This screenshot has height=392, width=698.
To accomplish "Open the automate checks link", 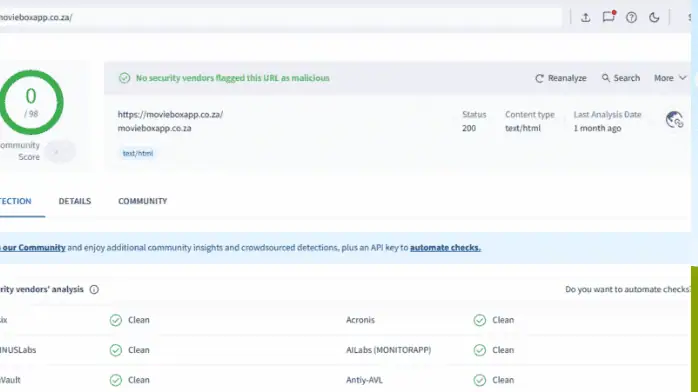I will [445, 247].
